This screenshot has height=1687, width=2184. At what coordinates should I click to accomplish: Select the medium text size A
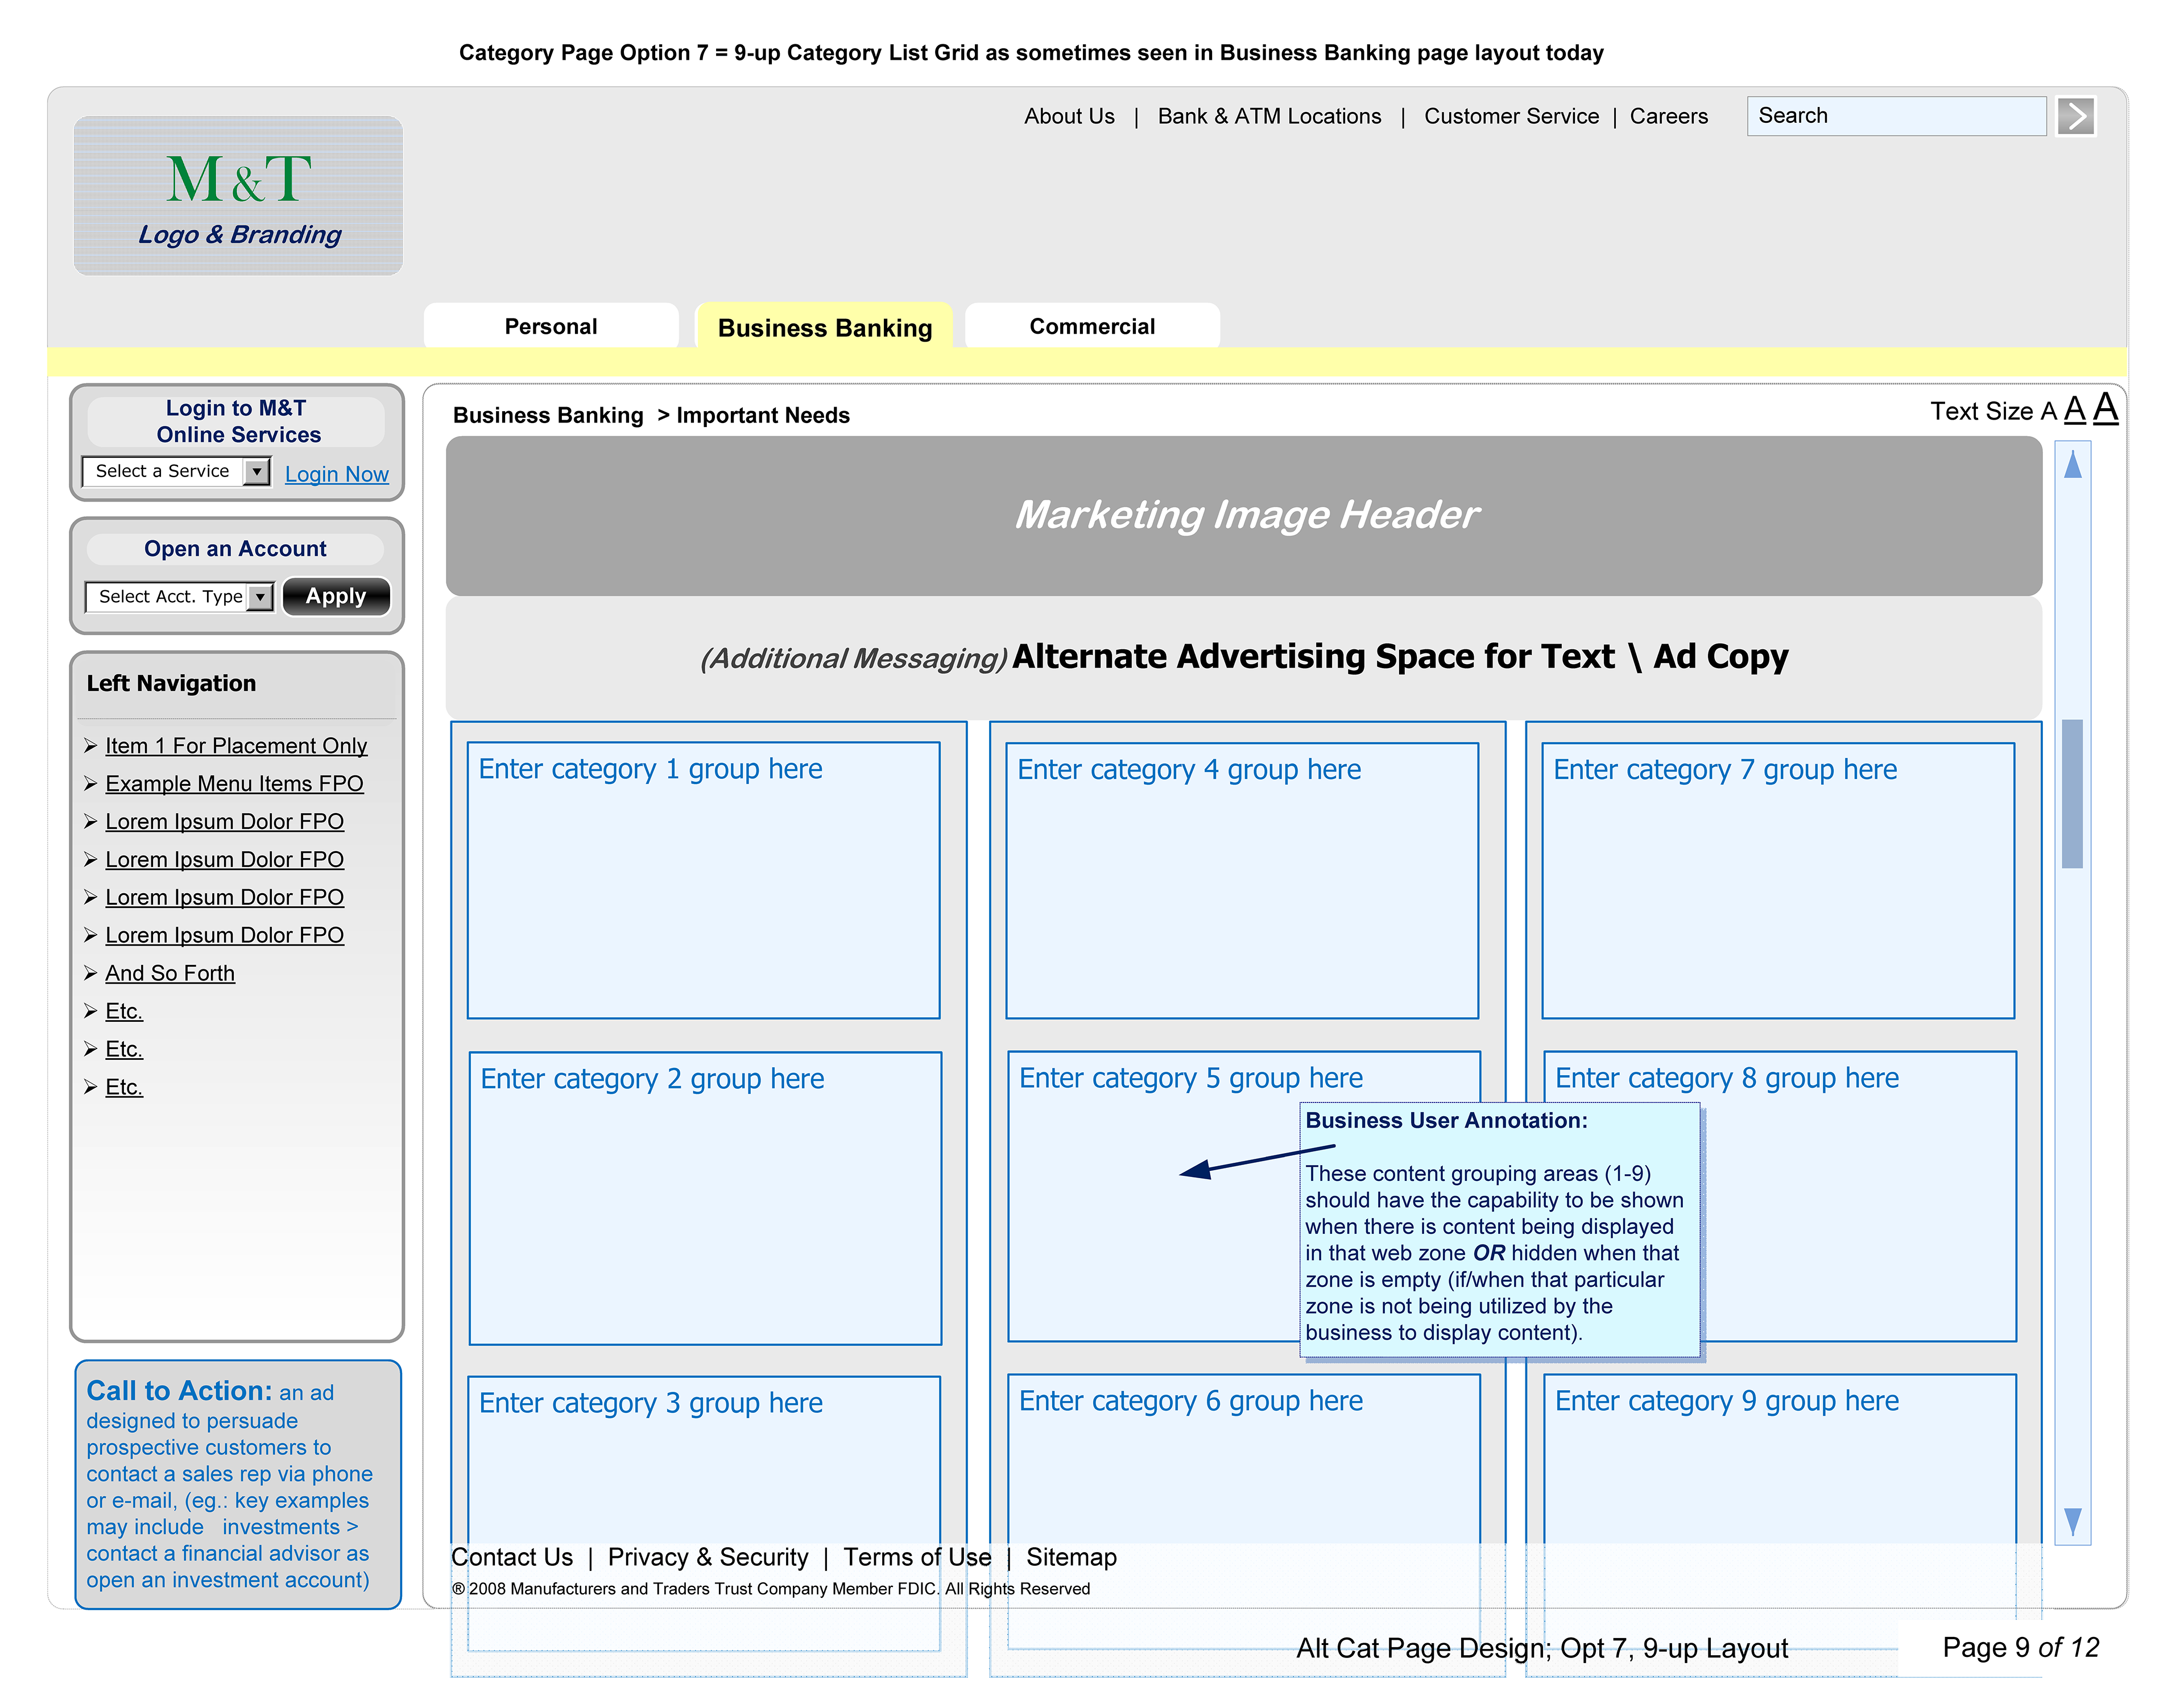(x=2074, y=410)
